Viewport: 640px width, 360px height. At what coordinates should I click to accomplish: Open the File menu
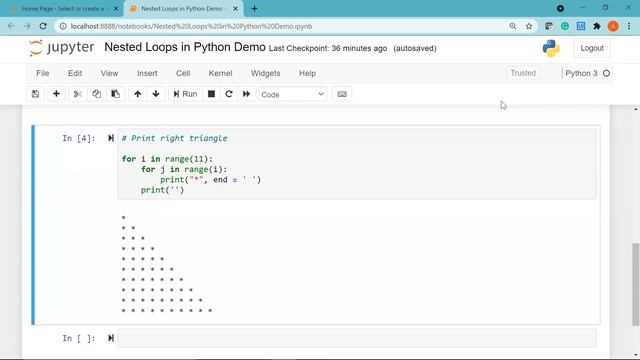coord(42,73)
